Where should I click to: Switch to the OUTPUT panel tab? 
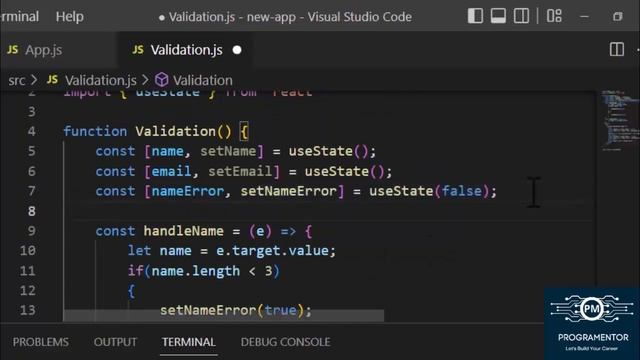pyautogui.click(x=115, y=342)
